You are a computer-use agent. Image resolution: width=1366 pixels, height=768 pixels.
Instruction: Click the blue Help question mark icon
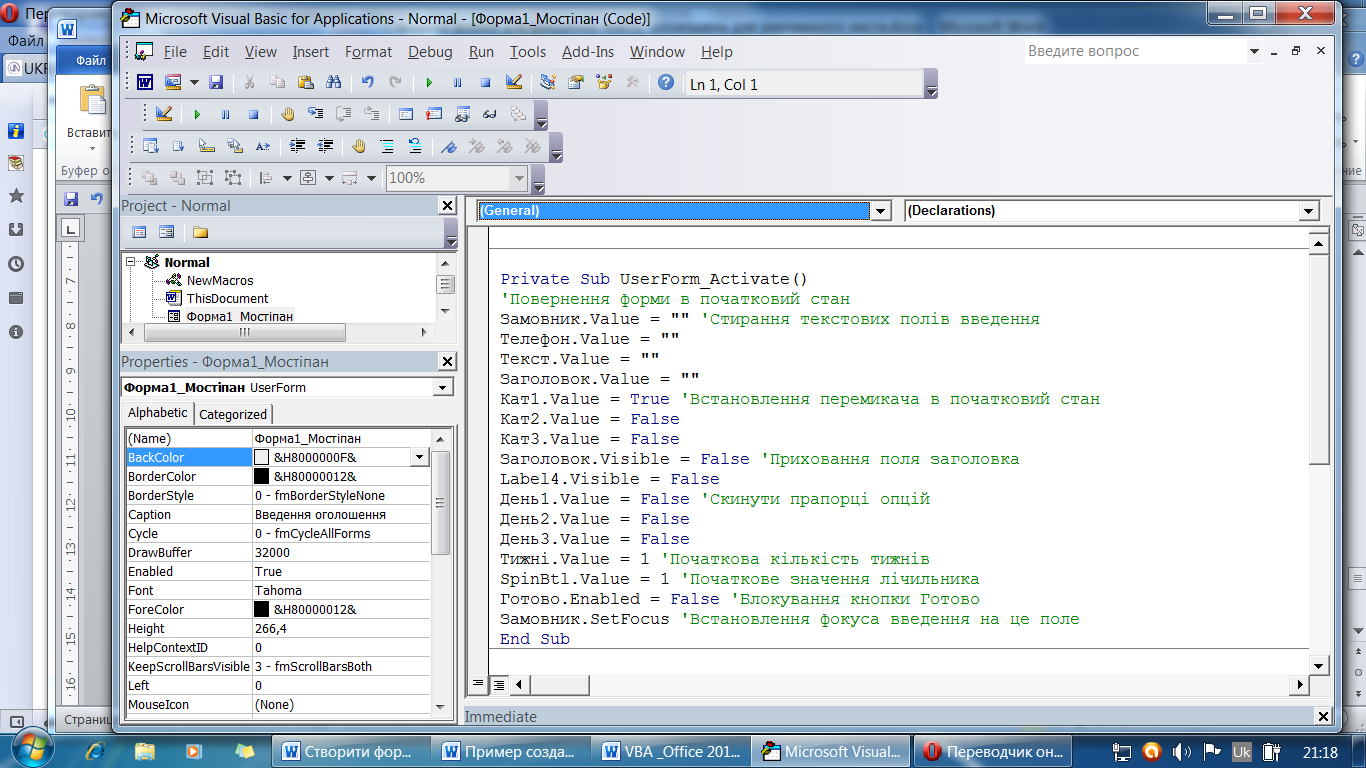[666, 83]
